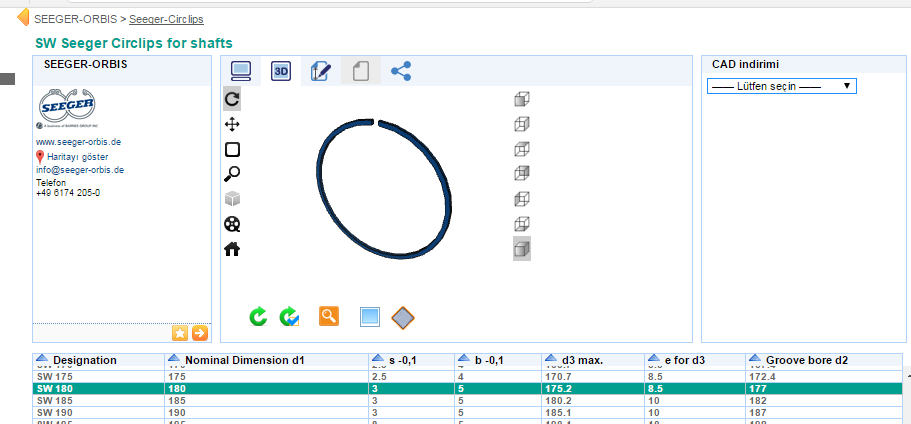Image resolution: width=911 pixels, height=424 pixels.
Task: Select the SW 190 table row
Action: [x=467, y=412]
